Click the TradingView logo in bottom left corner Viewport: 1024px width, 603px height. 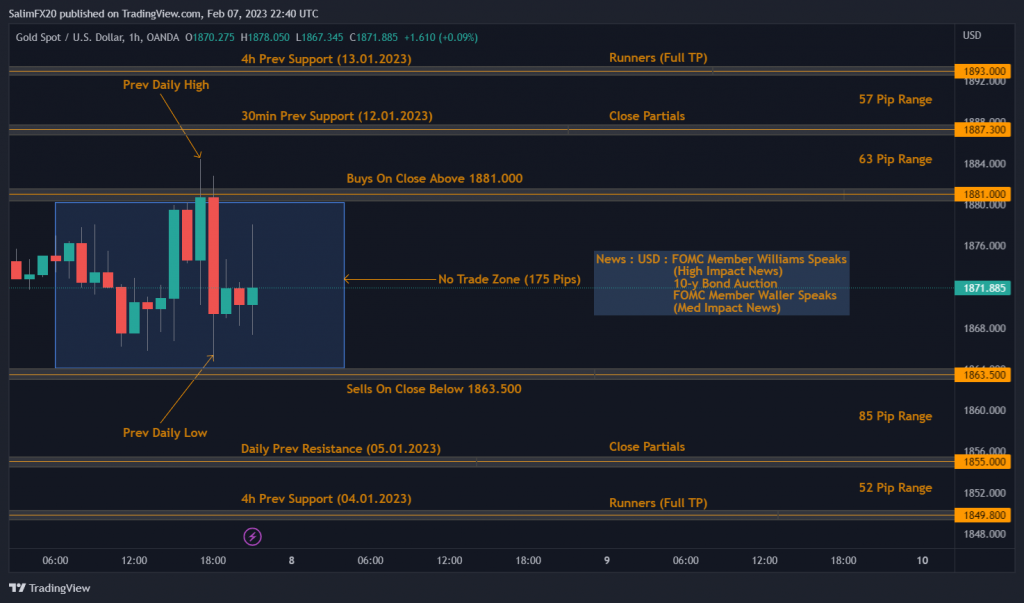click(x=50, y=588)
